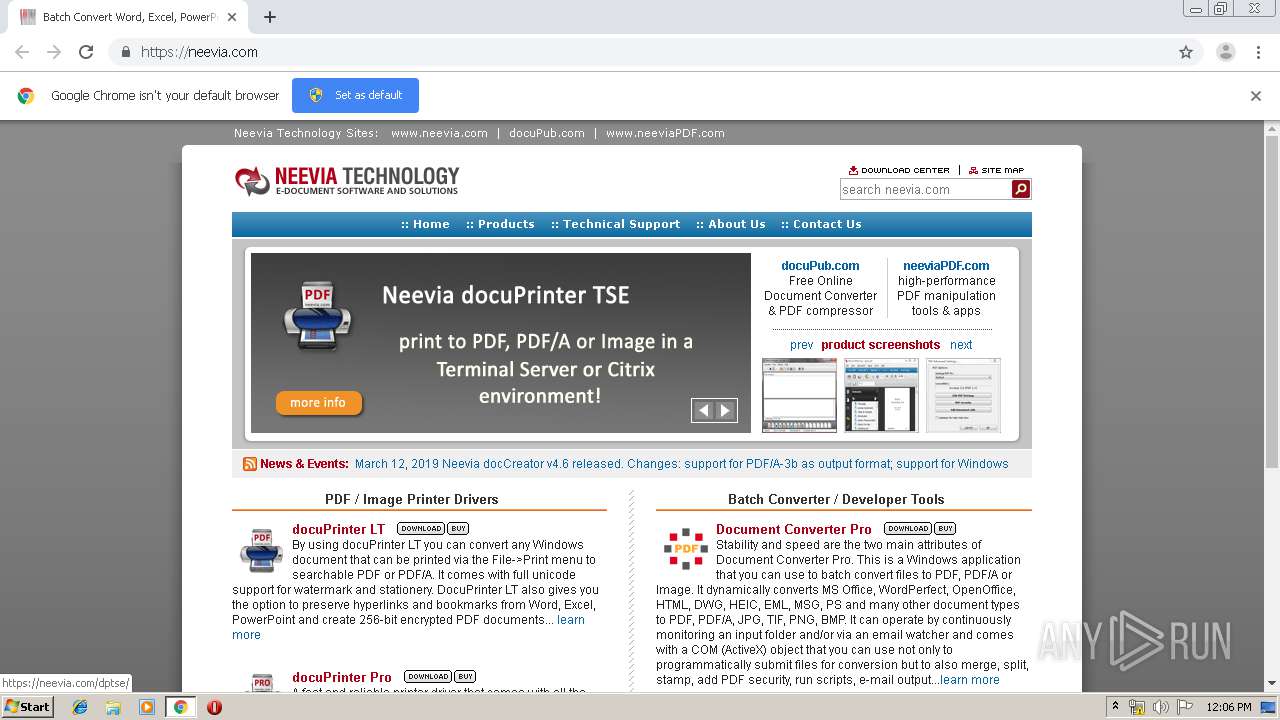This screenshot has height=720, width=1280.
Task: Bookmark this page with the star icon
Action: point(1186,52)
